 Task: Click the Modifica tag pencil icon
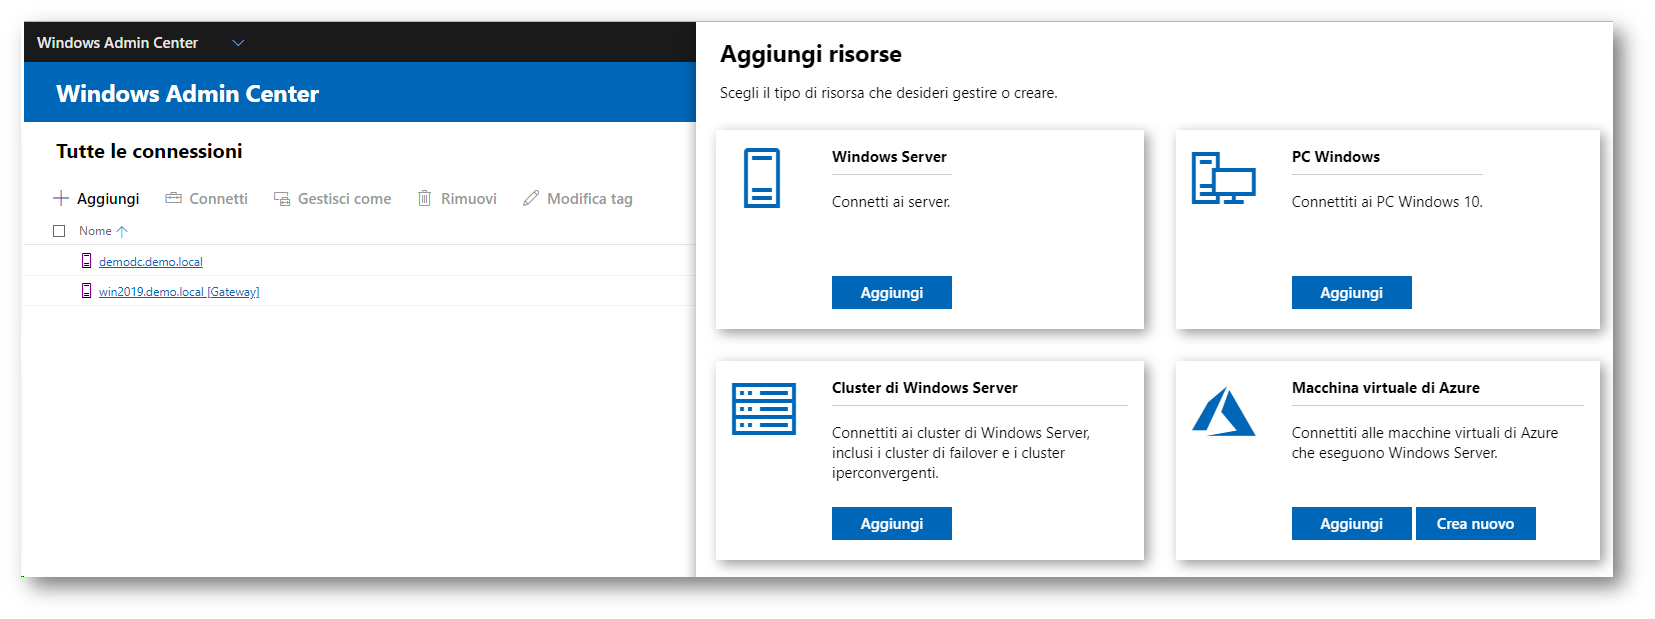click(x=531, y=198)
